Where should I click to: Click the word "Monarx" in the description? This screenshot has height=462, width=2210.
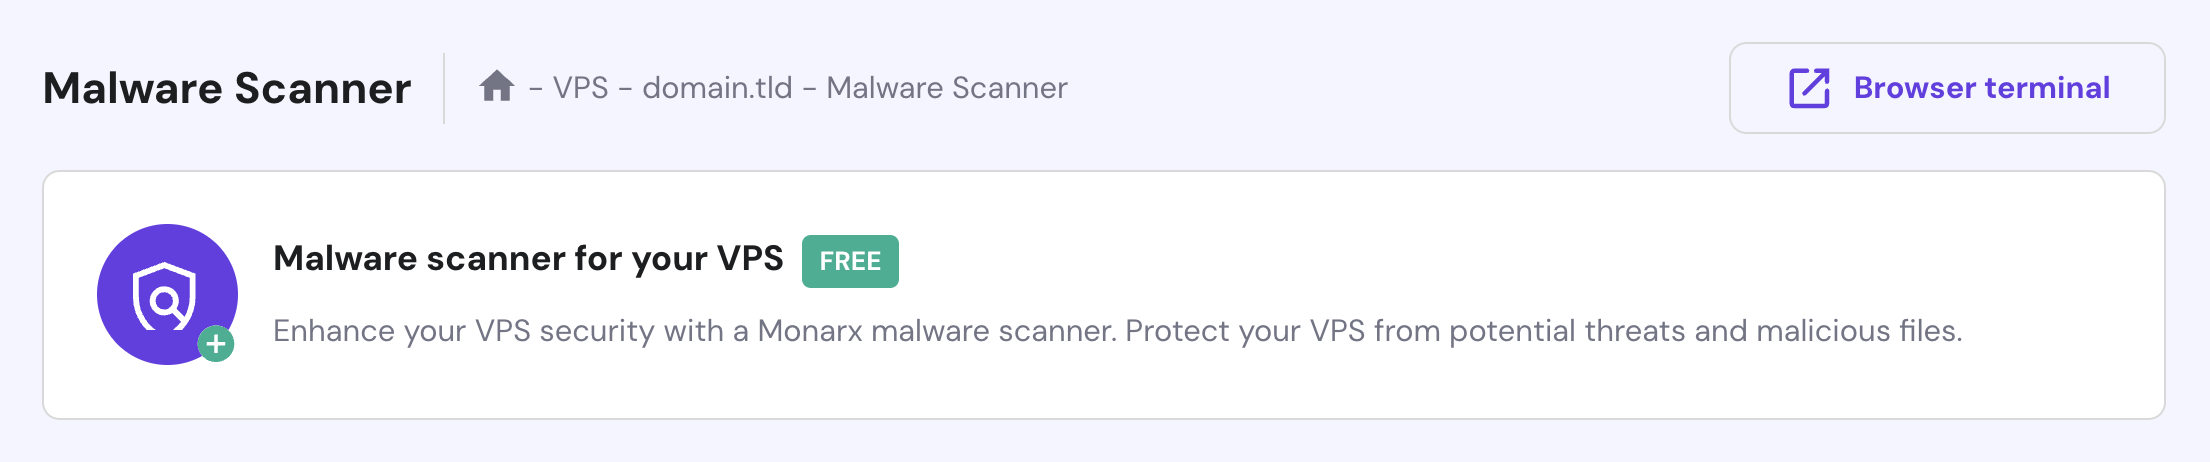[x=810, y=331]
